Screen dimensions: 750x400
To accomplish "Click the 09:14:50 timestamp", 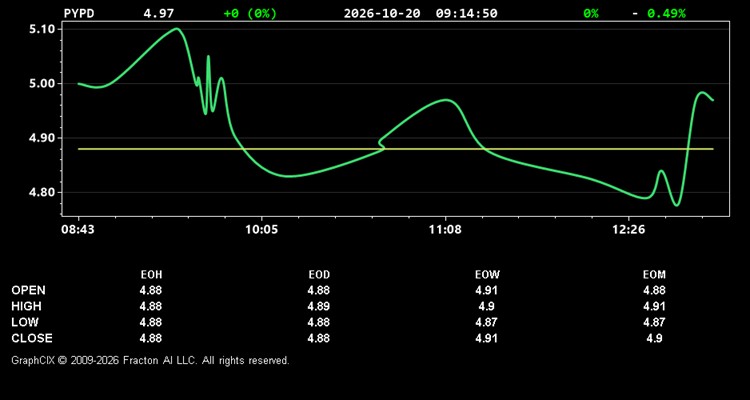I will coord(466,13).
